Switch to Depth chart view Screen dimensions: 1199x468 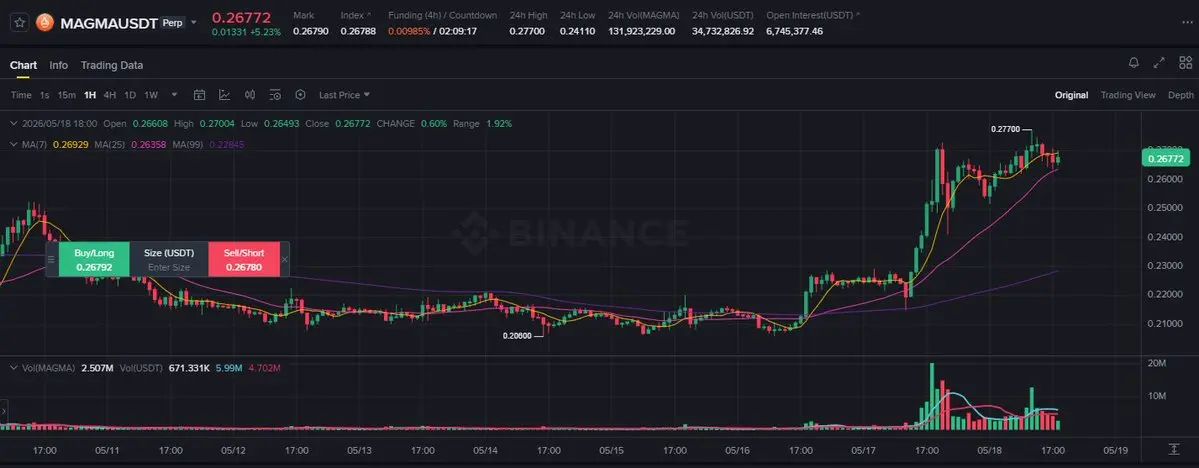(1181, 95)
